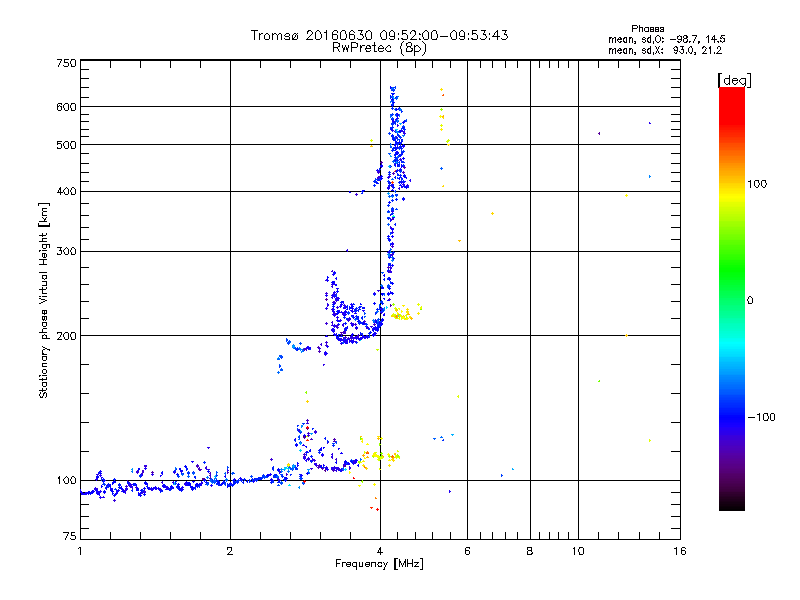
Task: Click the colorbar label '100'
Action: tap(757, 184)
